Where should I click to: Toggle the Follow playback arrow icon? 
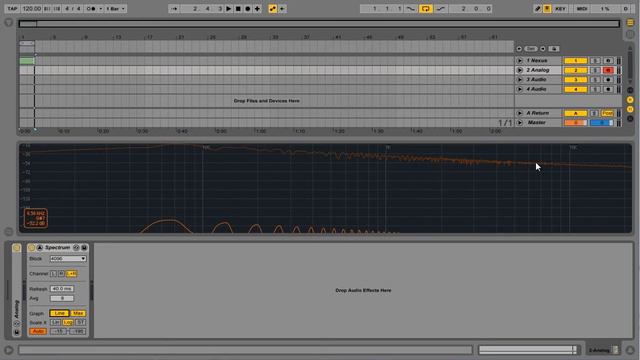tap(174, 9)
